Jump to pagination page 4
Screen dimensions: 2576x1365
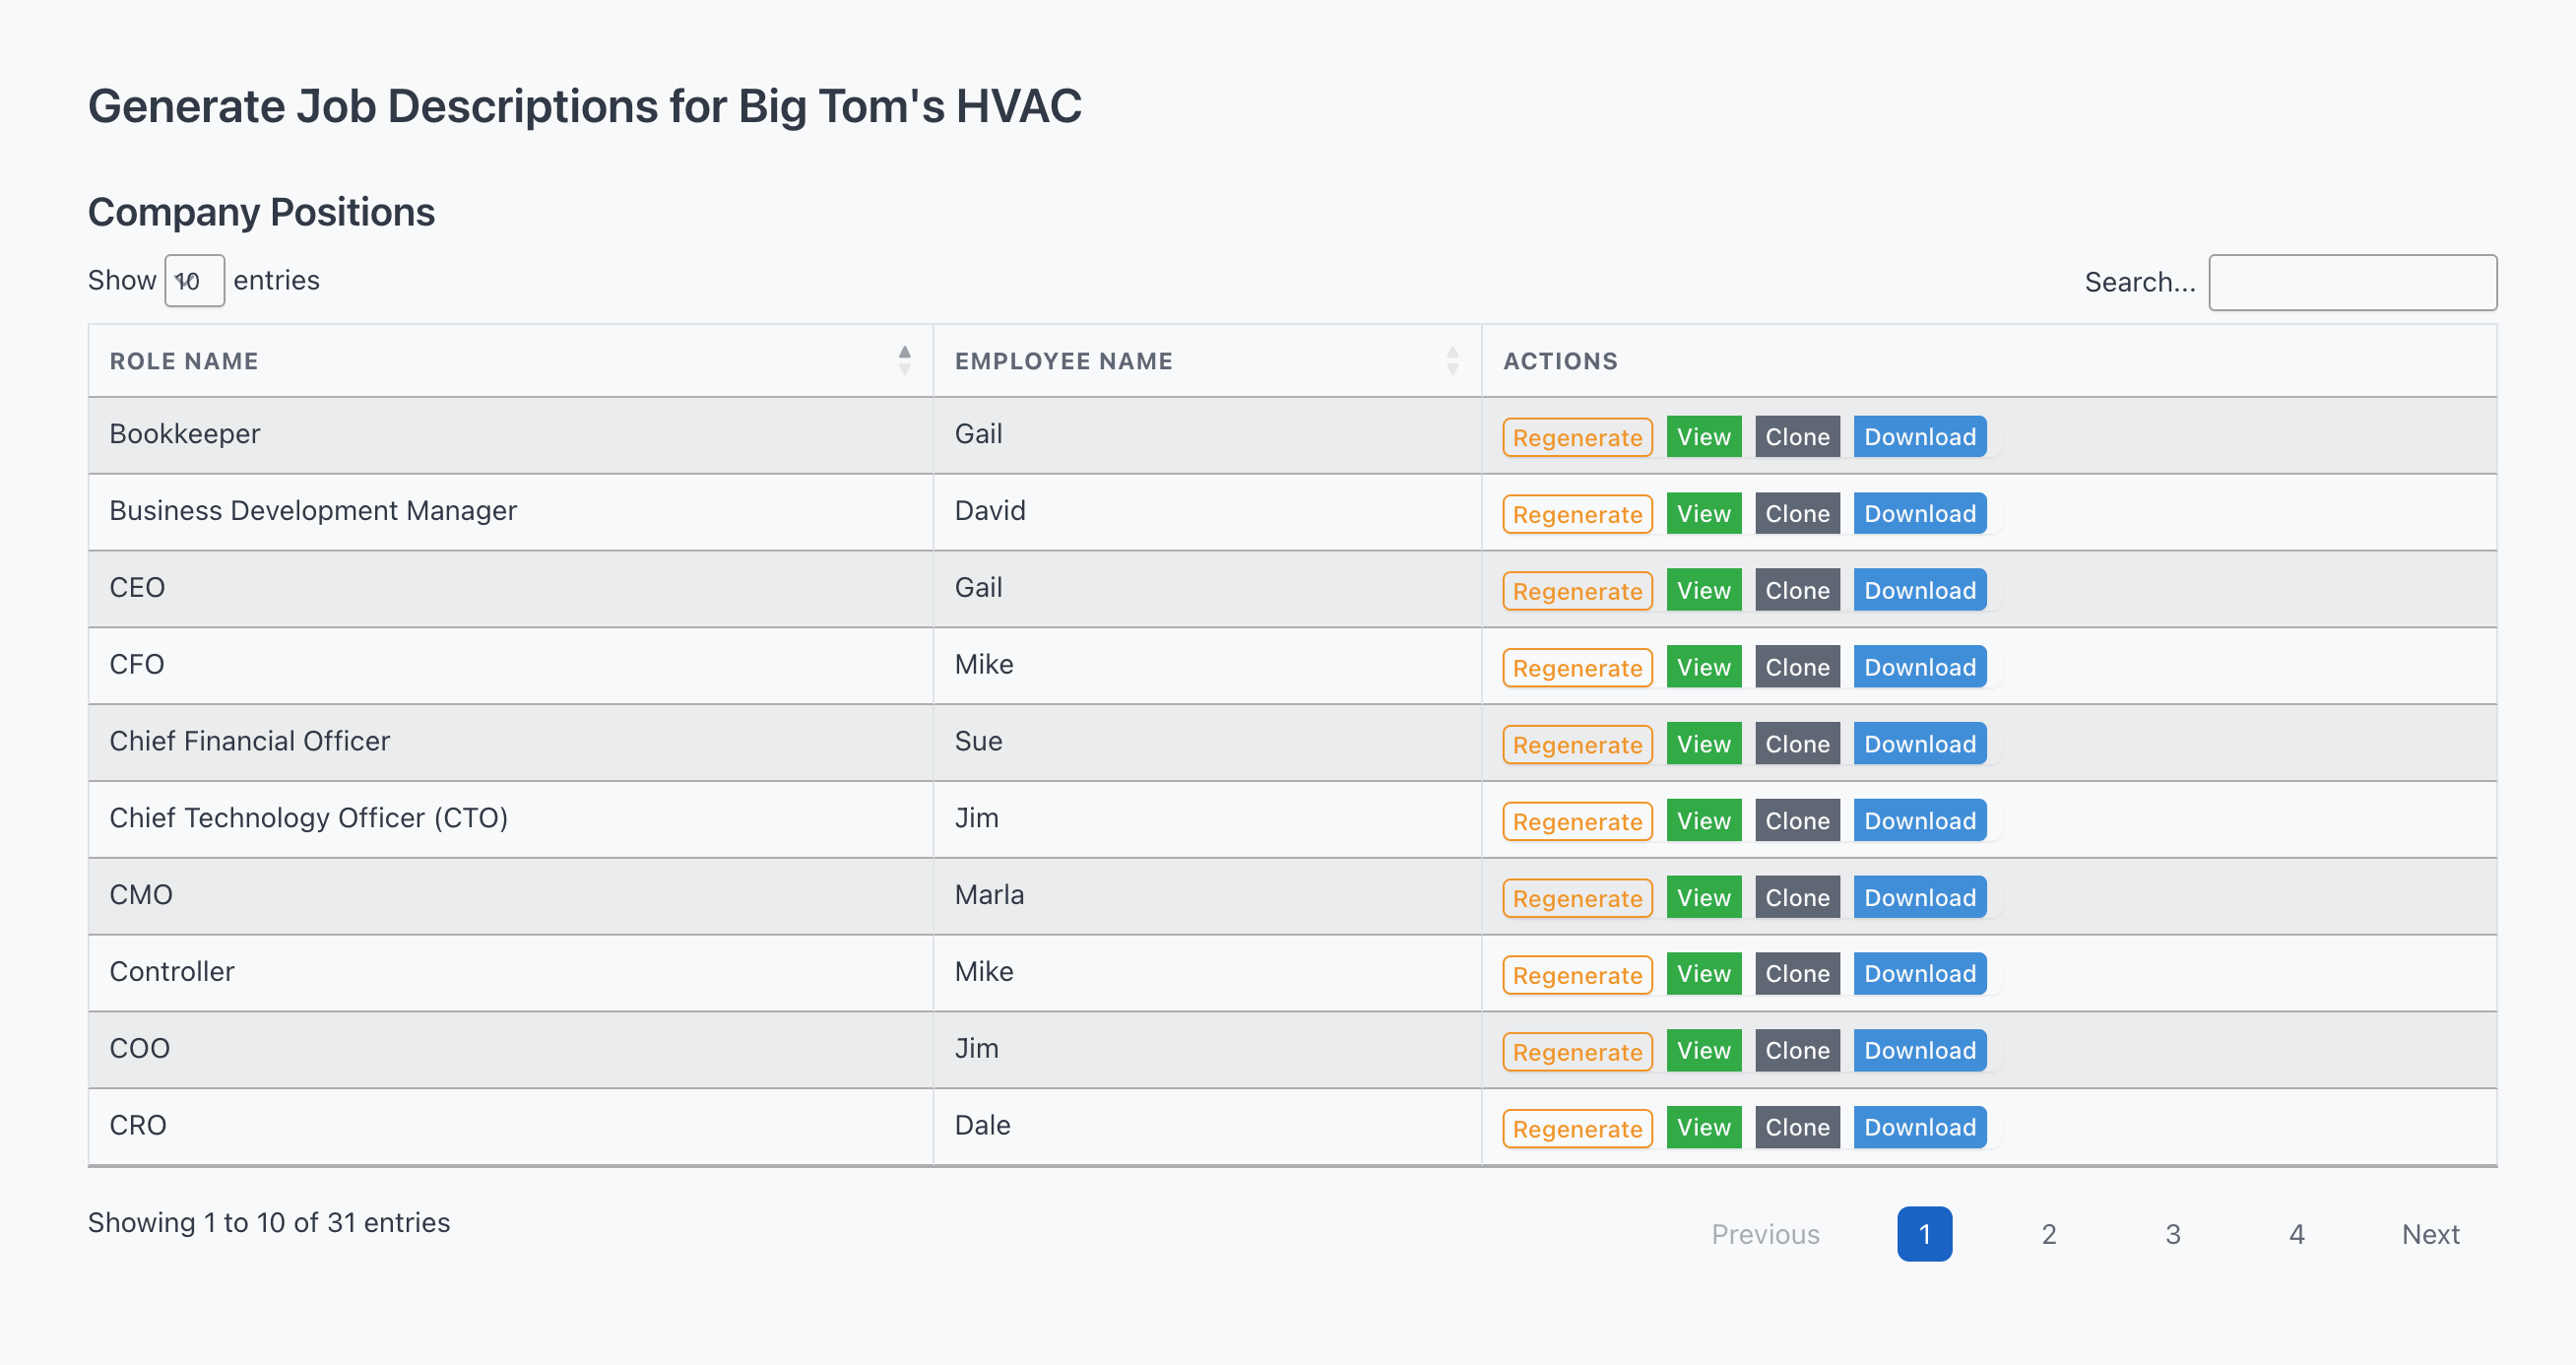(x=2296, y=1234)
